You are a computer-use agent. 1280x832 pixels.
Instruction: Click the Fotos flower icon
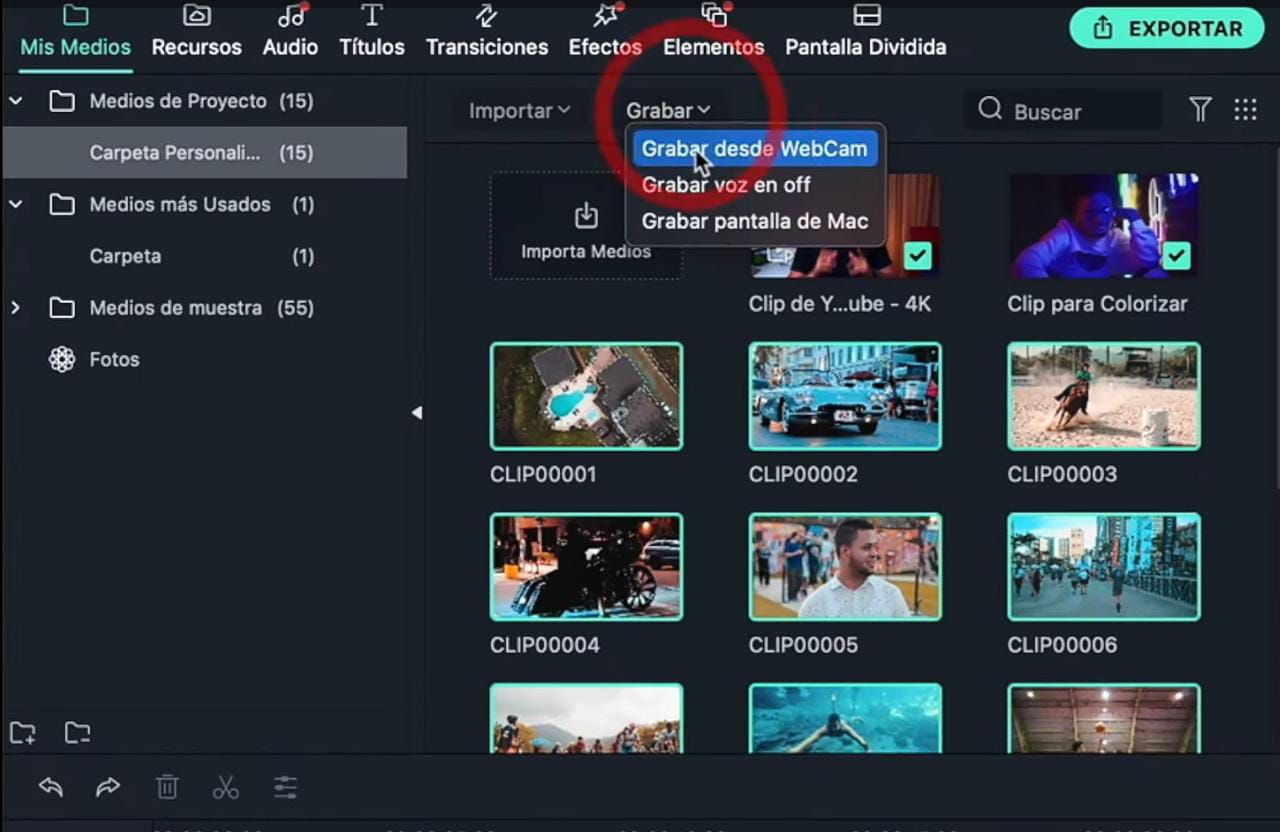tap(62, 359)
